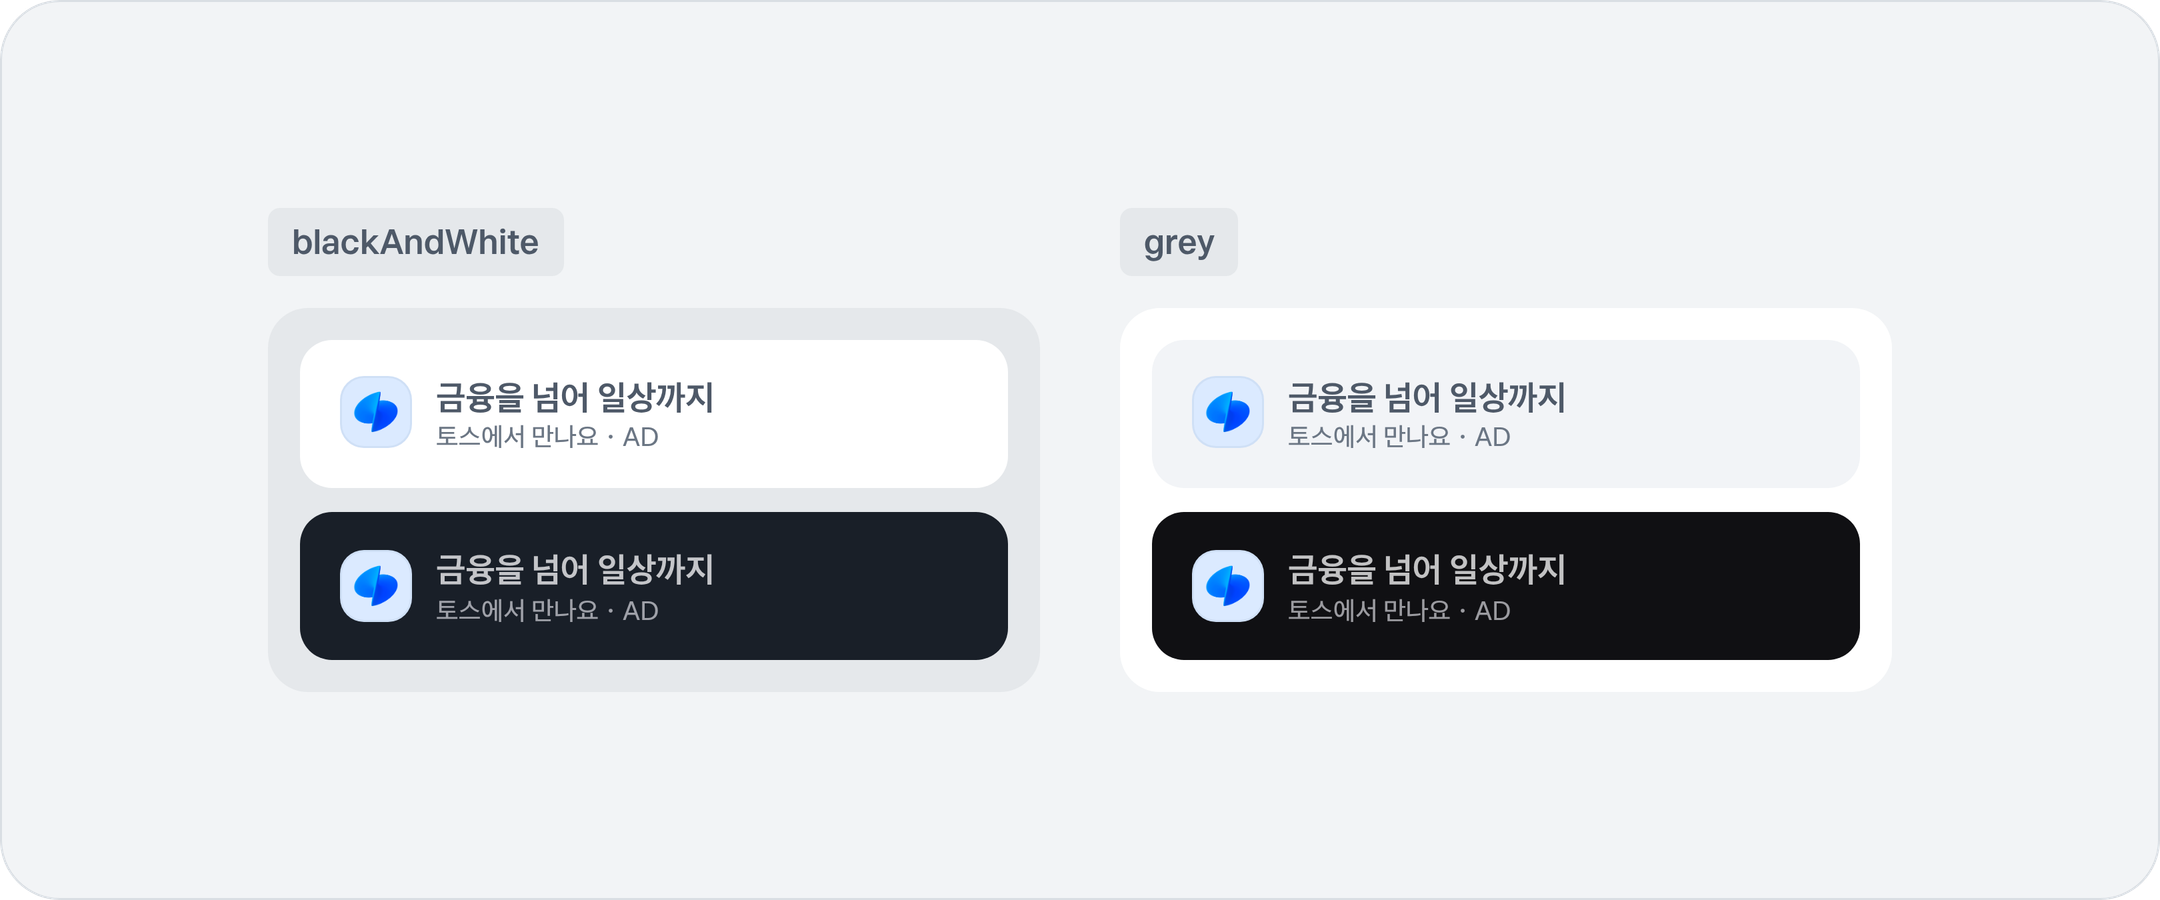Click grey container gap between blackAndWhite banners
The width and height of the screenshot is (2160, 900).
pos(654,500)
